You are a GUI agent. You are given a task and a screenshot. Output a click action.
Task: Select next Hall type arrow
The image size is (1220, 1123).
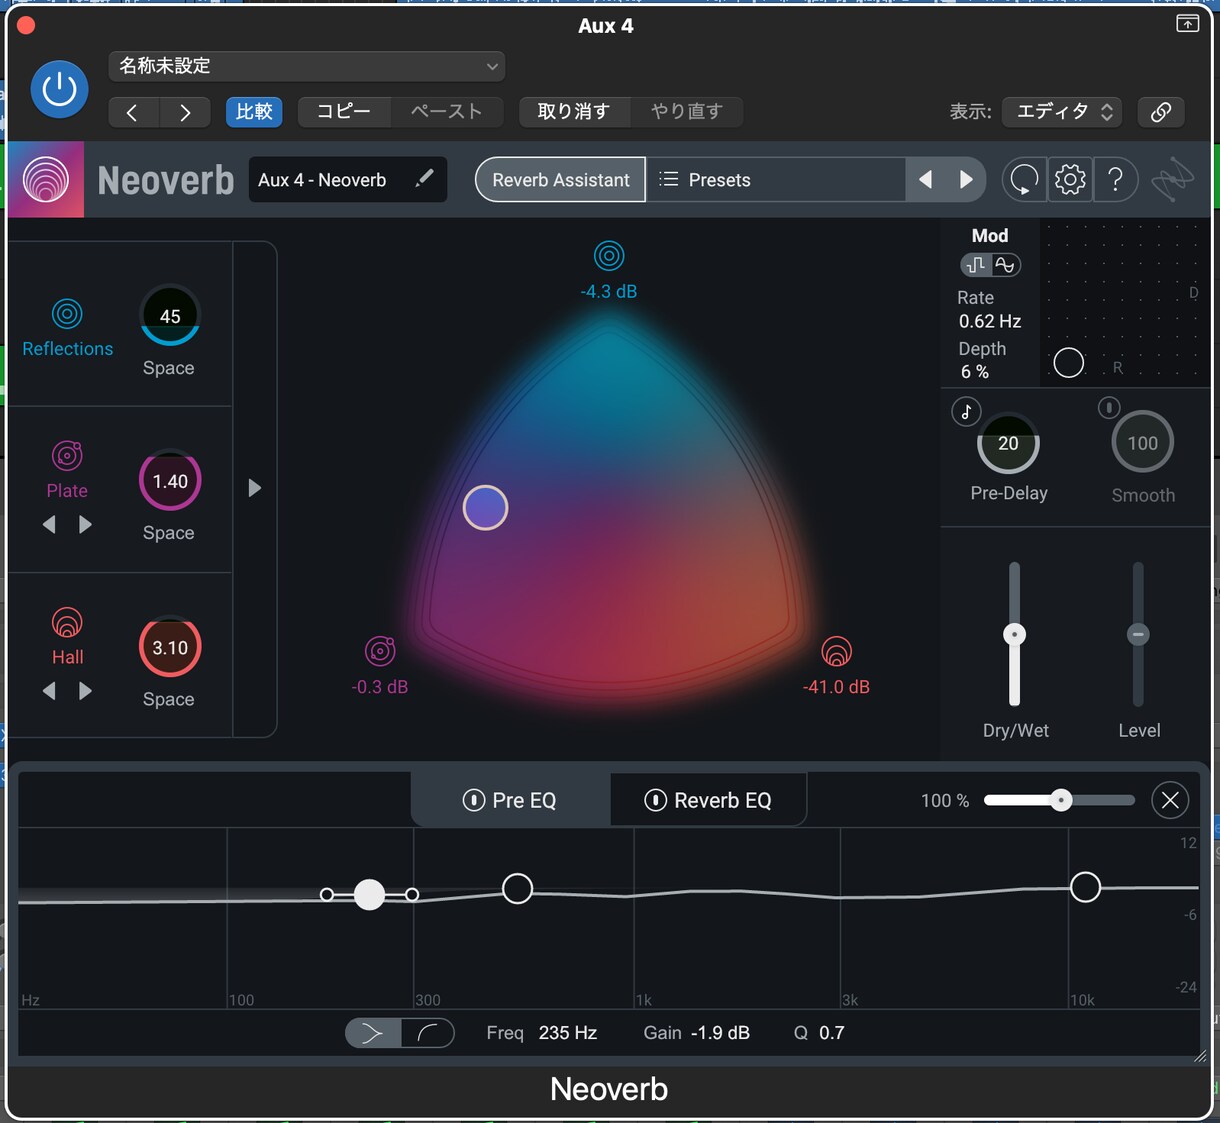click(86, 690)
